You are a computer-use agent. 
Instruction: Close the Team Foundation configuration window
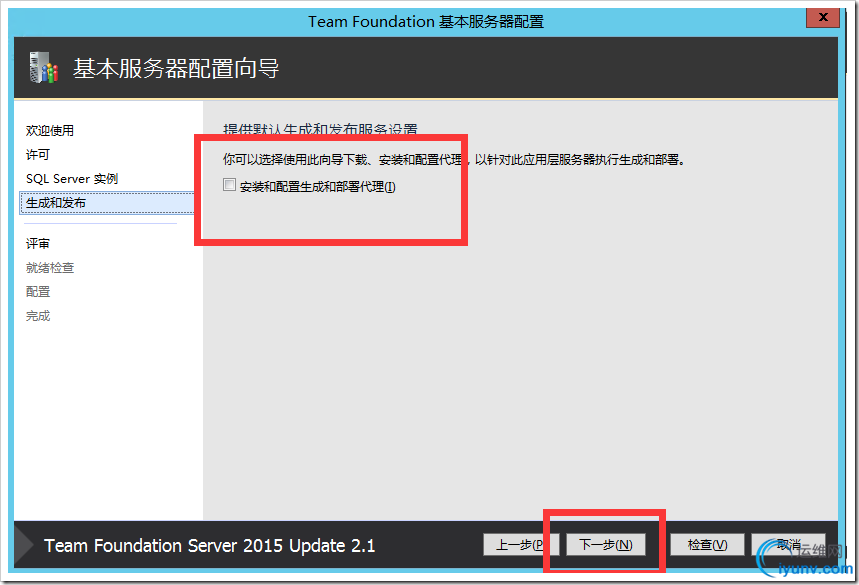click(x=823, y=17)
